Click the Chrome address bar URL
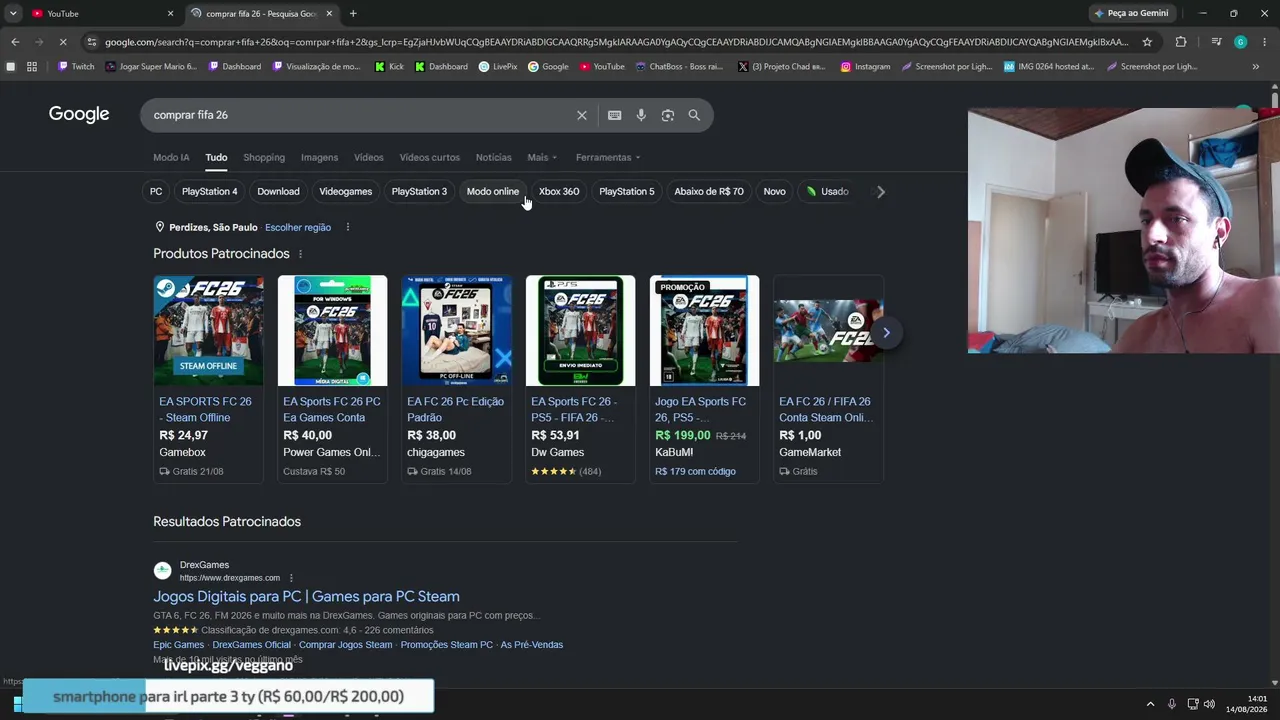Screen dimensions: 1280x720 coord(617,42)
